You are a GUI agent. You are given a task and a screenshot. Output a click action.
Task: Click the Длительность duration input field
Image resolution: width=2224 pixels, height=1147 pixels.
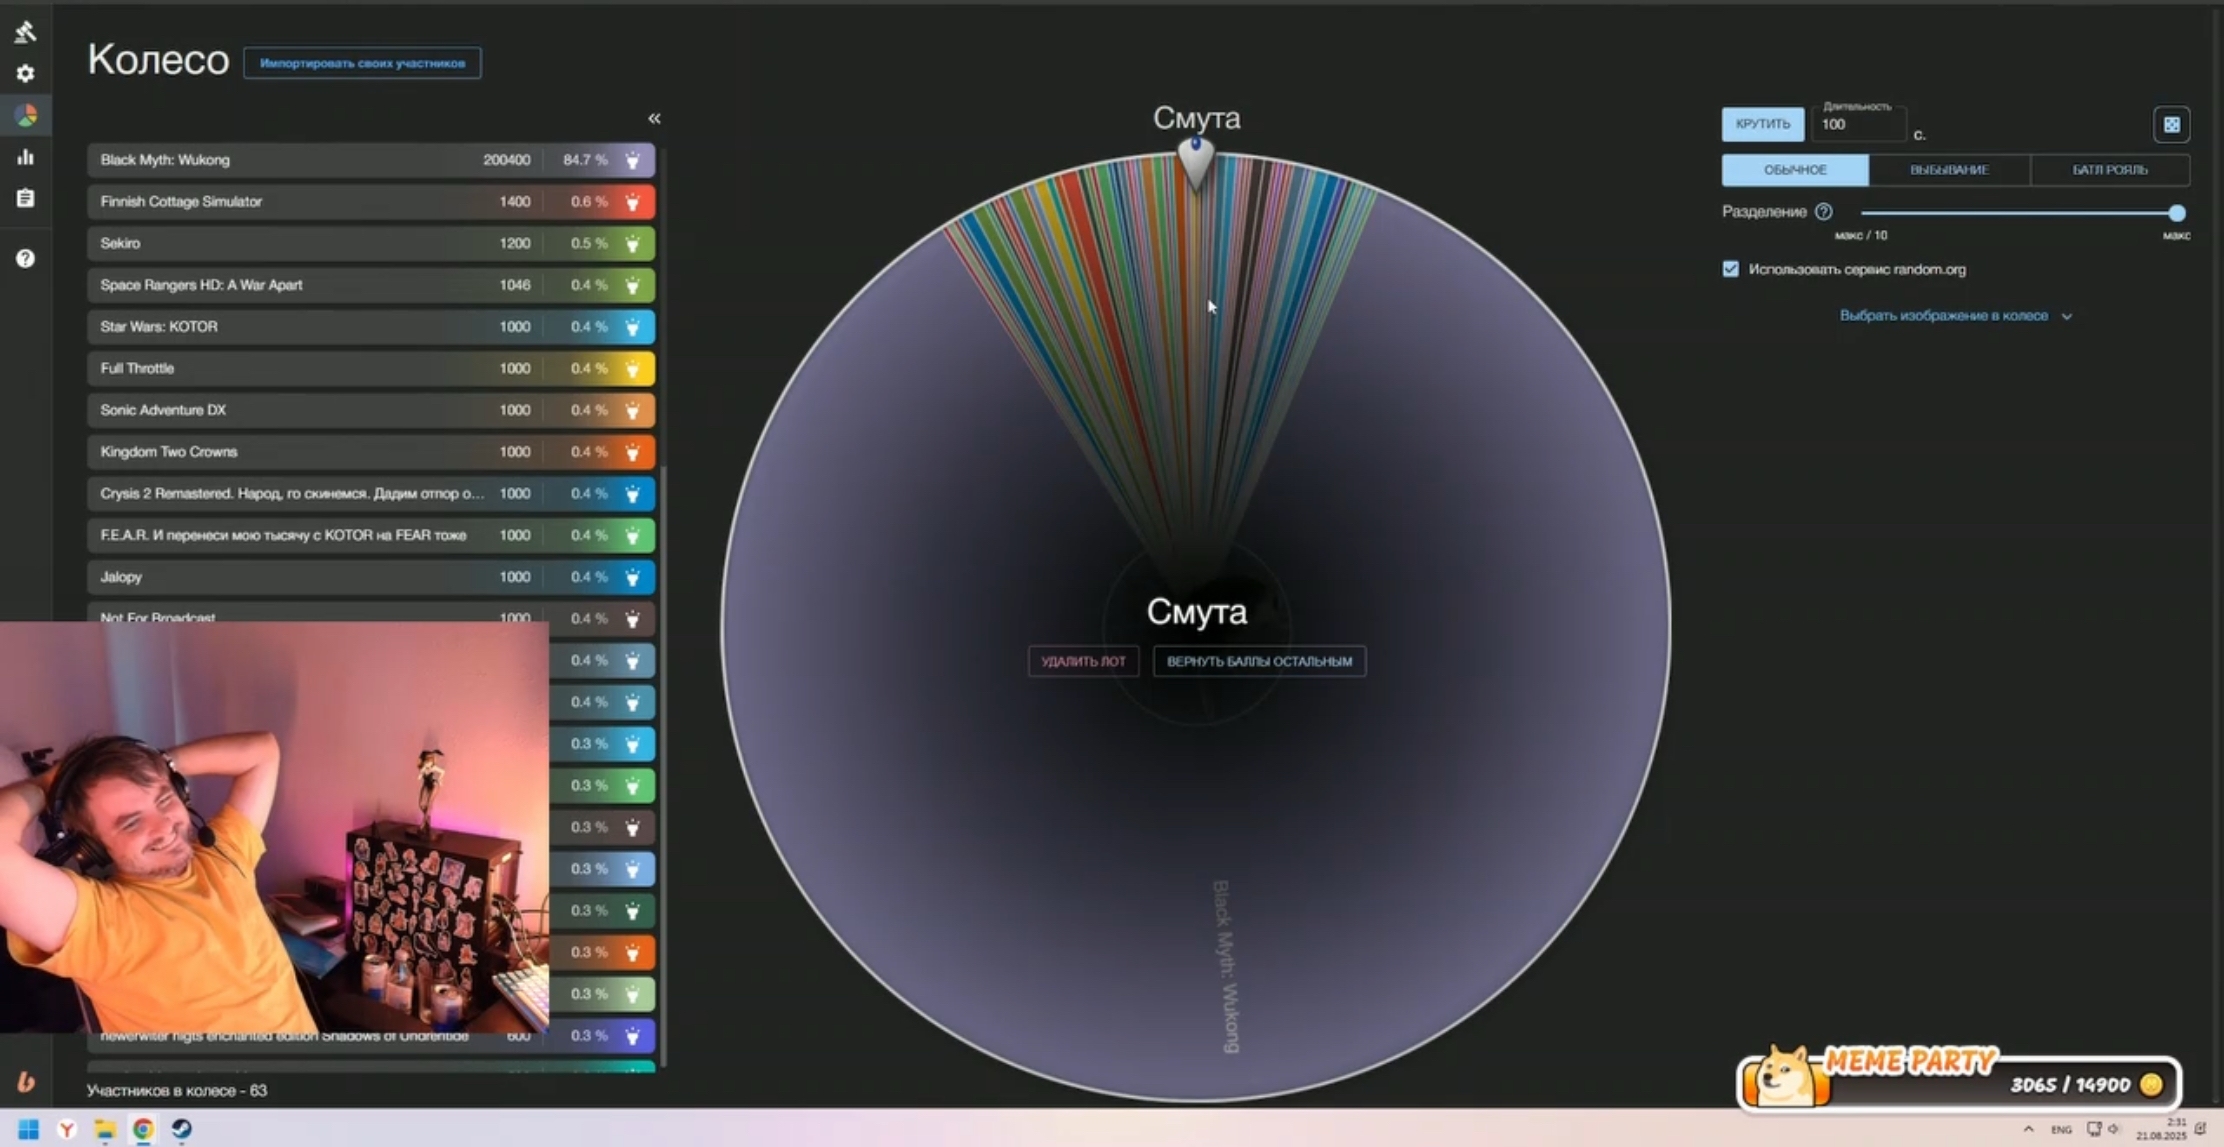pyautogui.click(x=1857, y=125)
